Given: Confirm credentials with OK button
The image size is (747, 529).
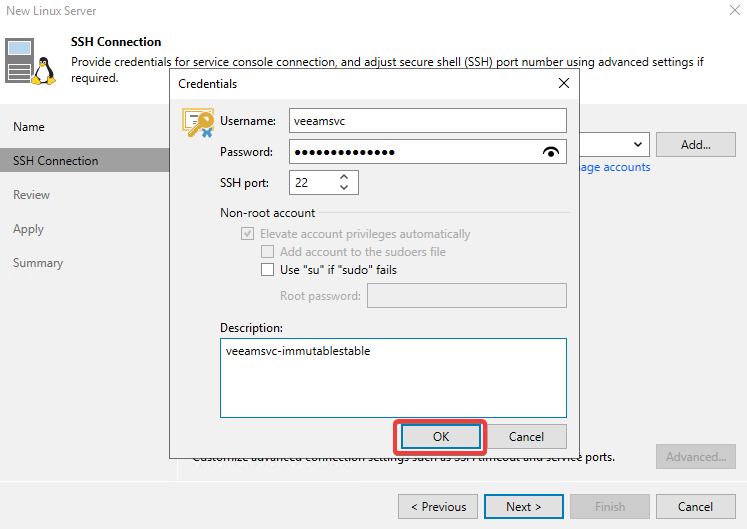Looking at the screenshot, I should point(441,437).
